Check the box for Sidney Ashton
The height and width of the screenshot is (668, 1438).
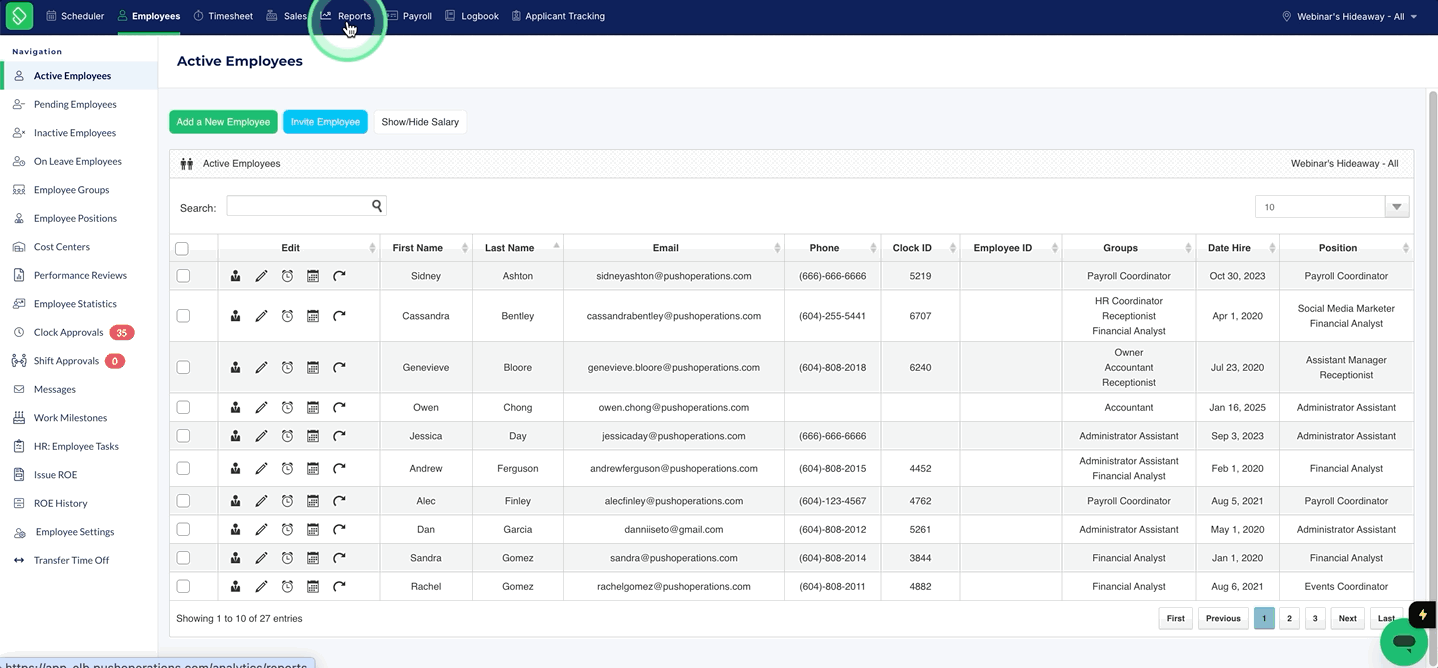coord(183,276)
